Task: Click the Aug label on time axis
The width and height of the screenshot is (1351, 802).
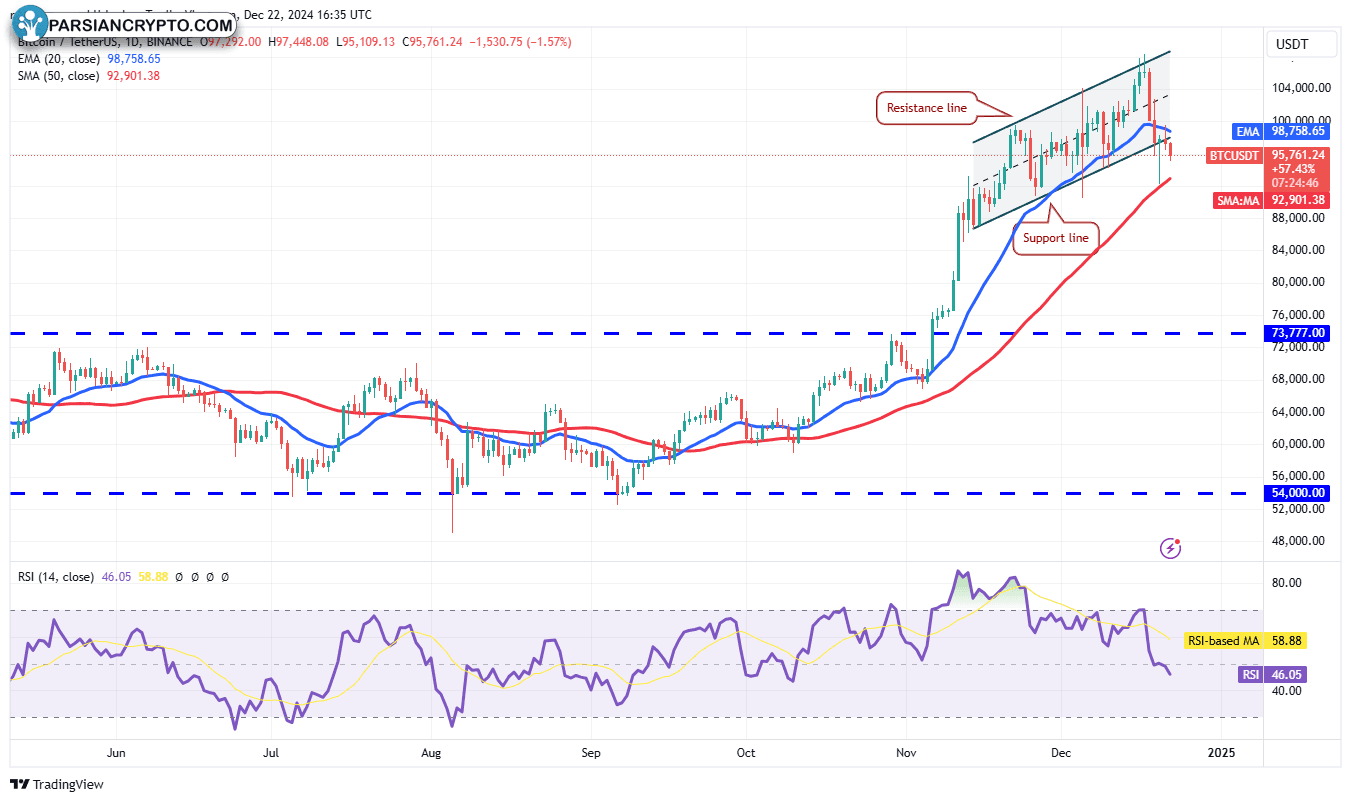Action: 431,752
